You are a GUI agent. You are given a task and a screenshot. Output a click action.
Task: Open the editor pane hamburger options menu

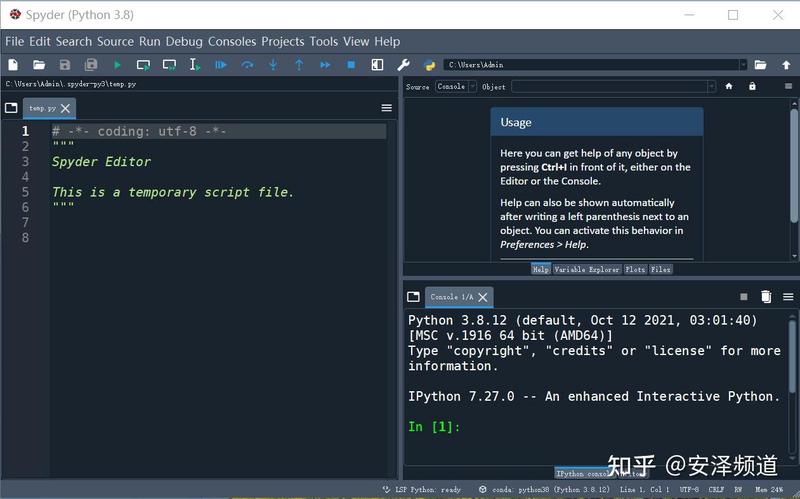click(x=387, y=108)
